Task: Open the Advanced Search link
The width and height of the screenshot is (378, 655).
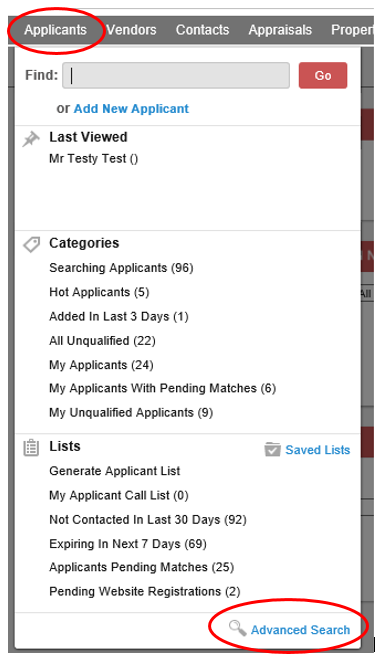Action: 300,630
